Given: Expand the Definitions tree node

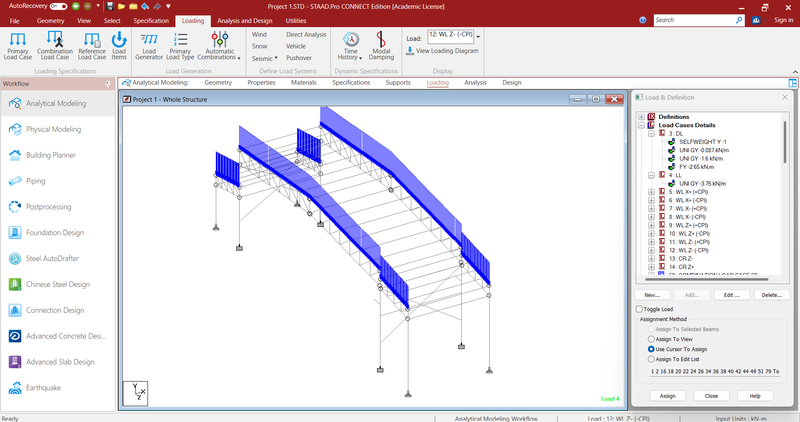Looking at the screenshot, I should 641,117.
